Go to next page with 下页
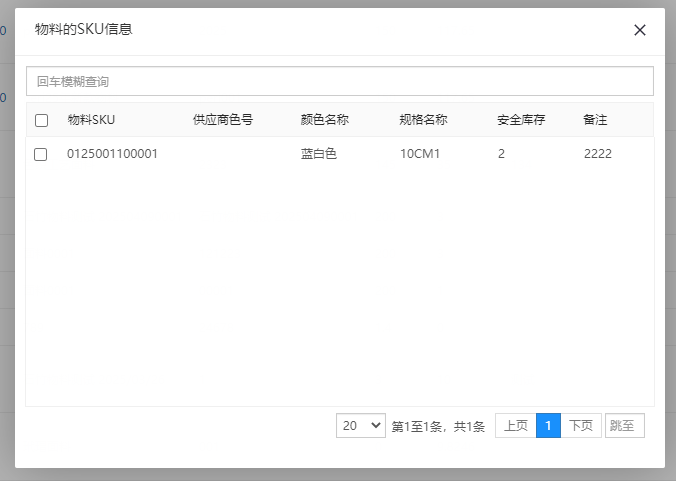Image resolution: width=676 pixels, height=481 pixels. [x=581, y=426]
